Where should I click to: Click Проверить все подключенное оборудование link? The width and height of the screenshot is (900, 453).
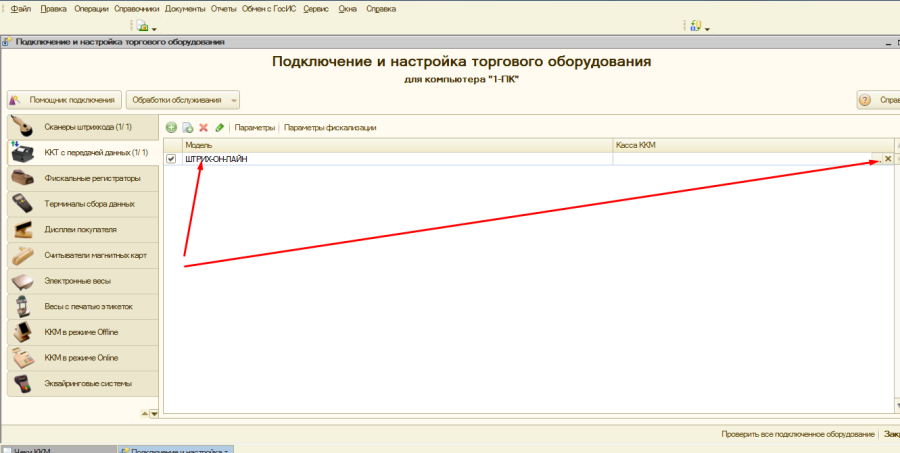coord(796,435)
